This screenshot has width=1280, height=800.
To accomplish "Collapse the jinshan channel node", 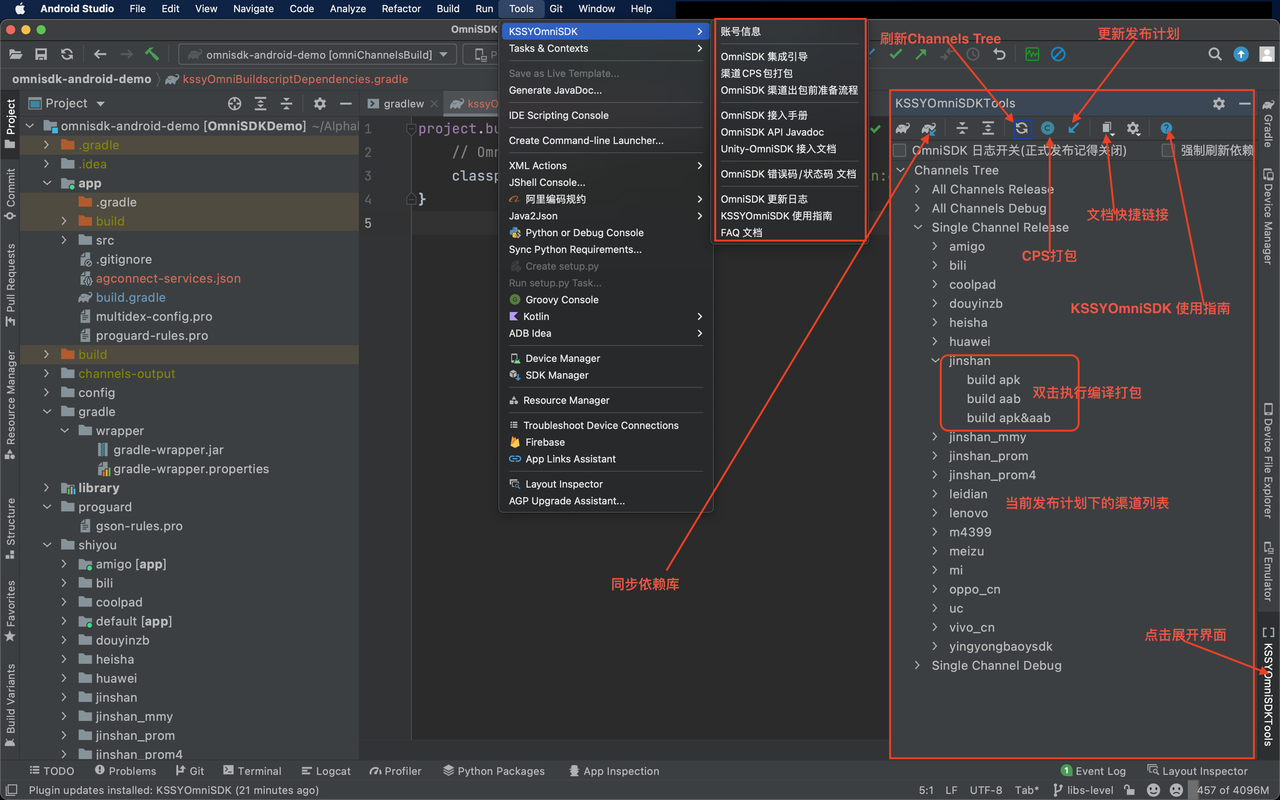I will (x=936, y=361).
